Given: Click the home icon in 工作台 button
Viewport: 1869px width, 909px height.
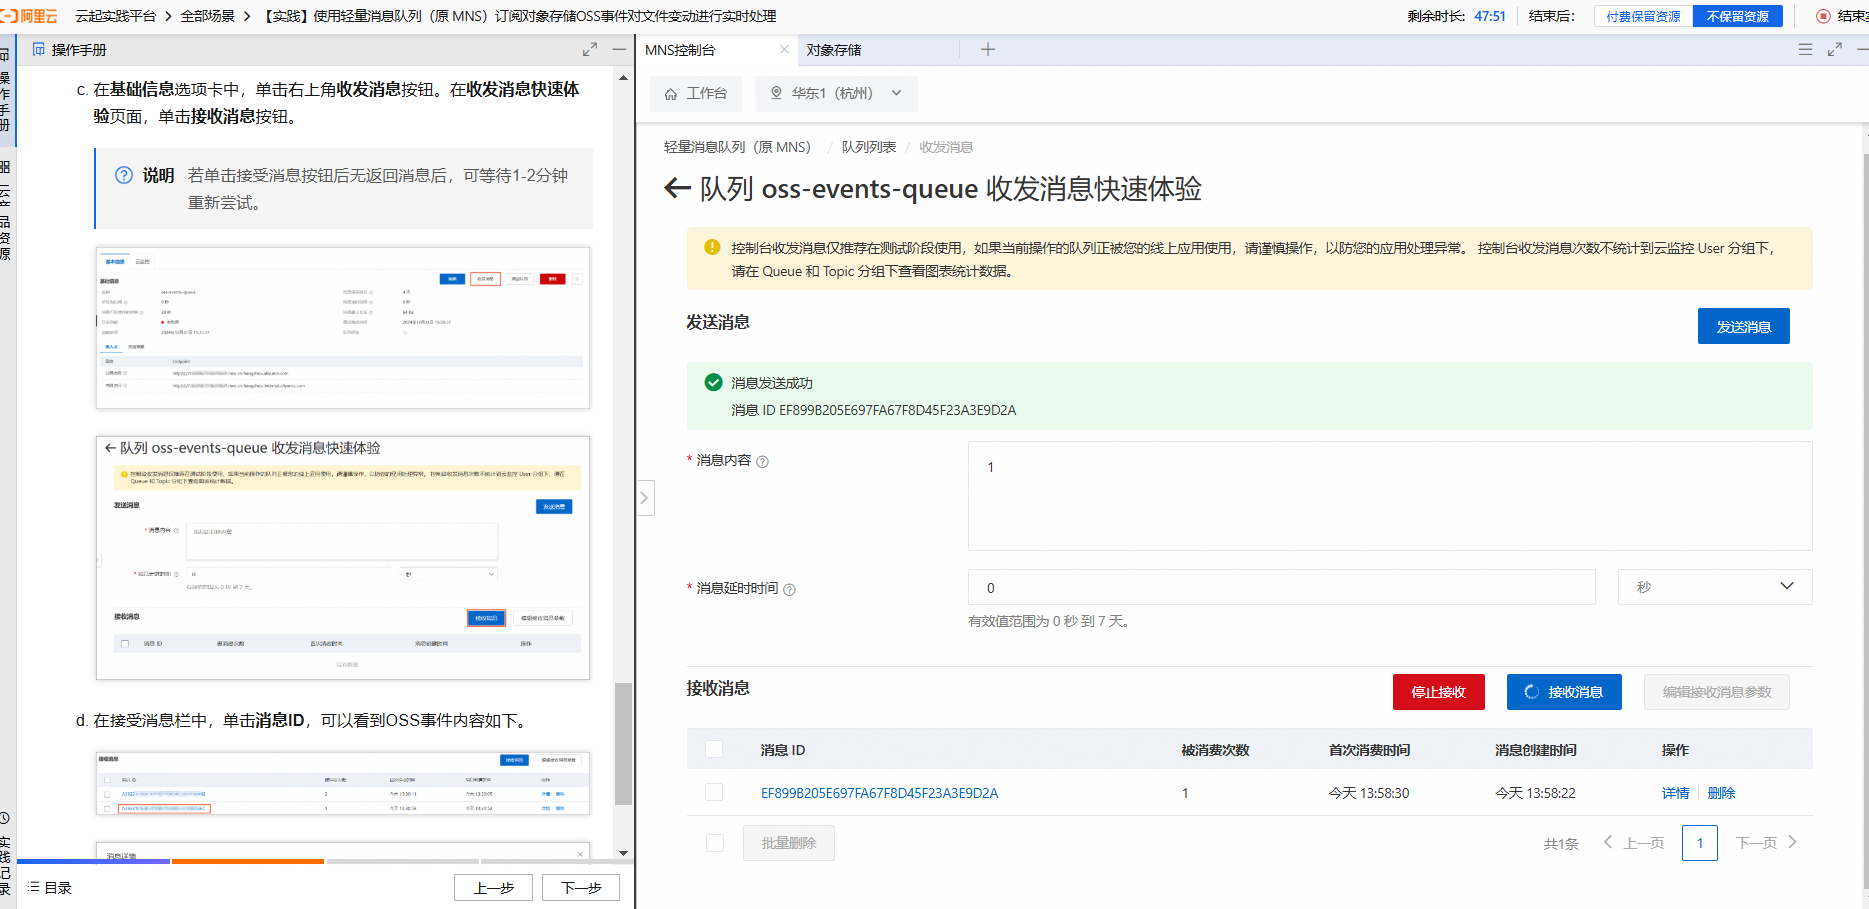Looking at the screenshot, I should [671, 94].
